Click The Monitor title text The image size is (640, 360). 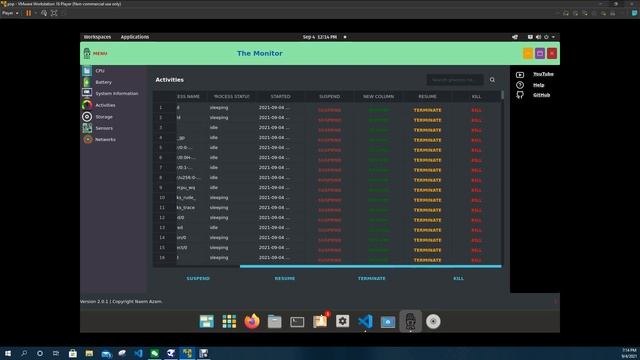(260, 53)
